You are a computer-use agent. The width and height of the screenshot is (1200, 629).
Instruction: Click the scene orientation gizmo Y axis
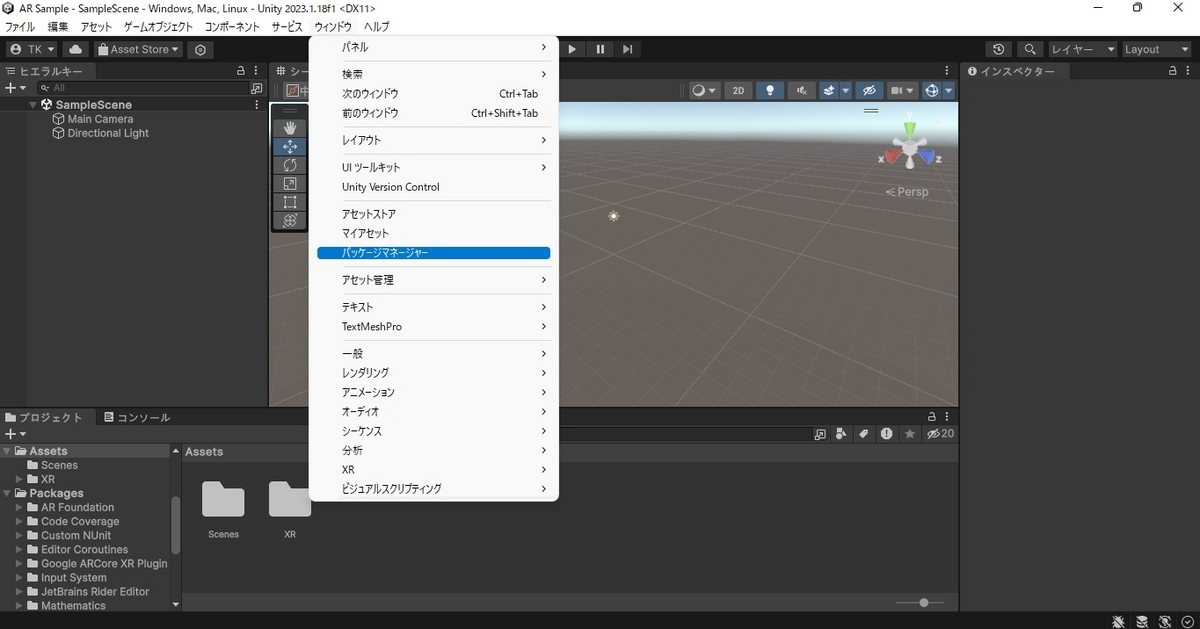click(x=909, y=130)
